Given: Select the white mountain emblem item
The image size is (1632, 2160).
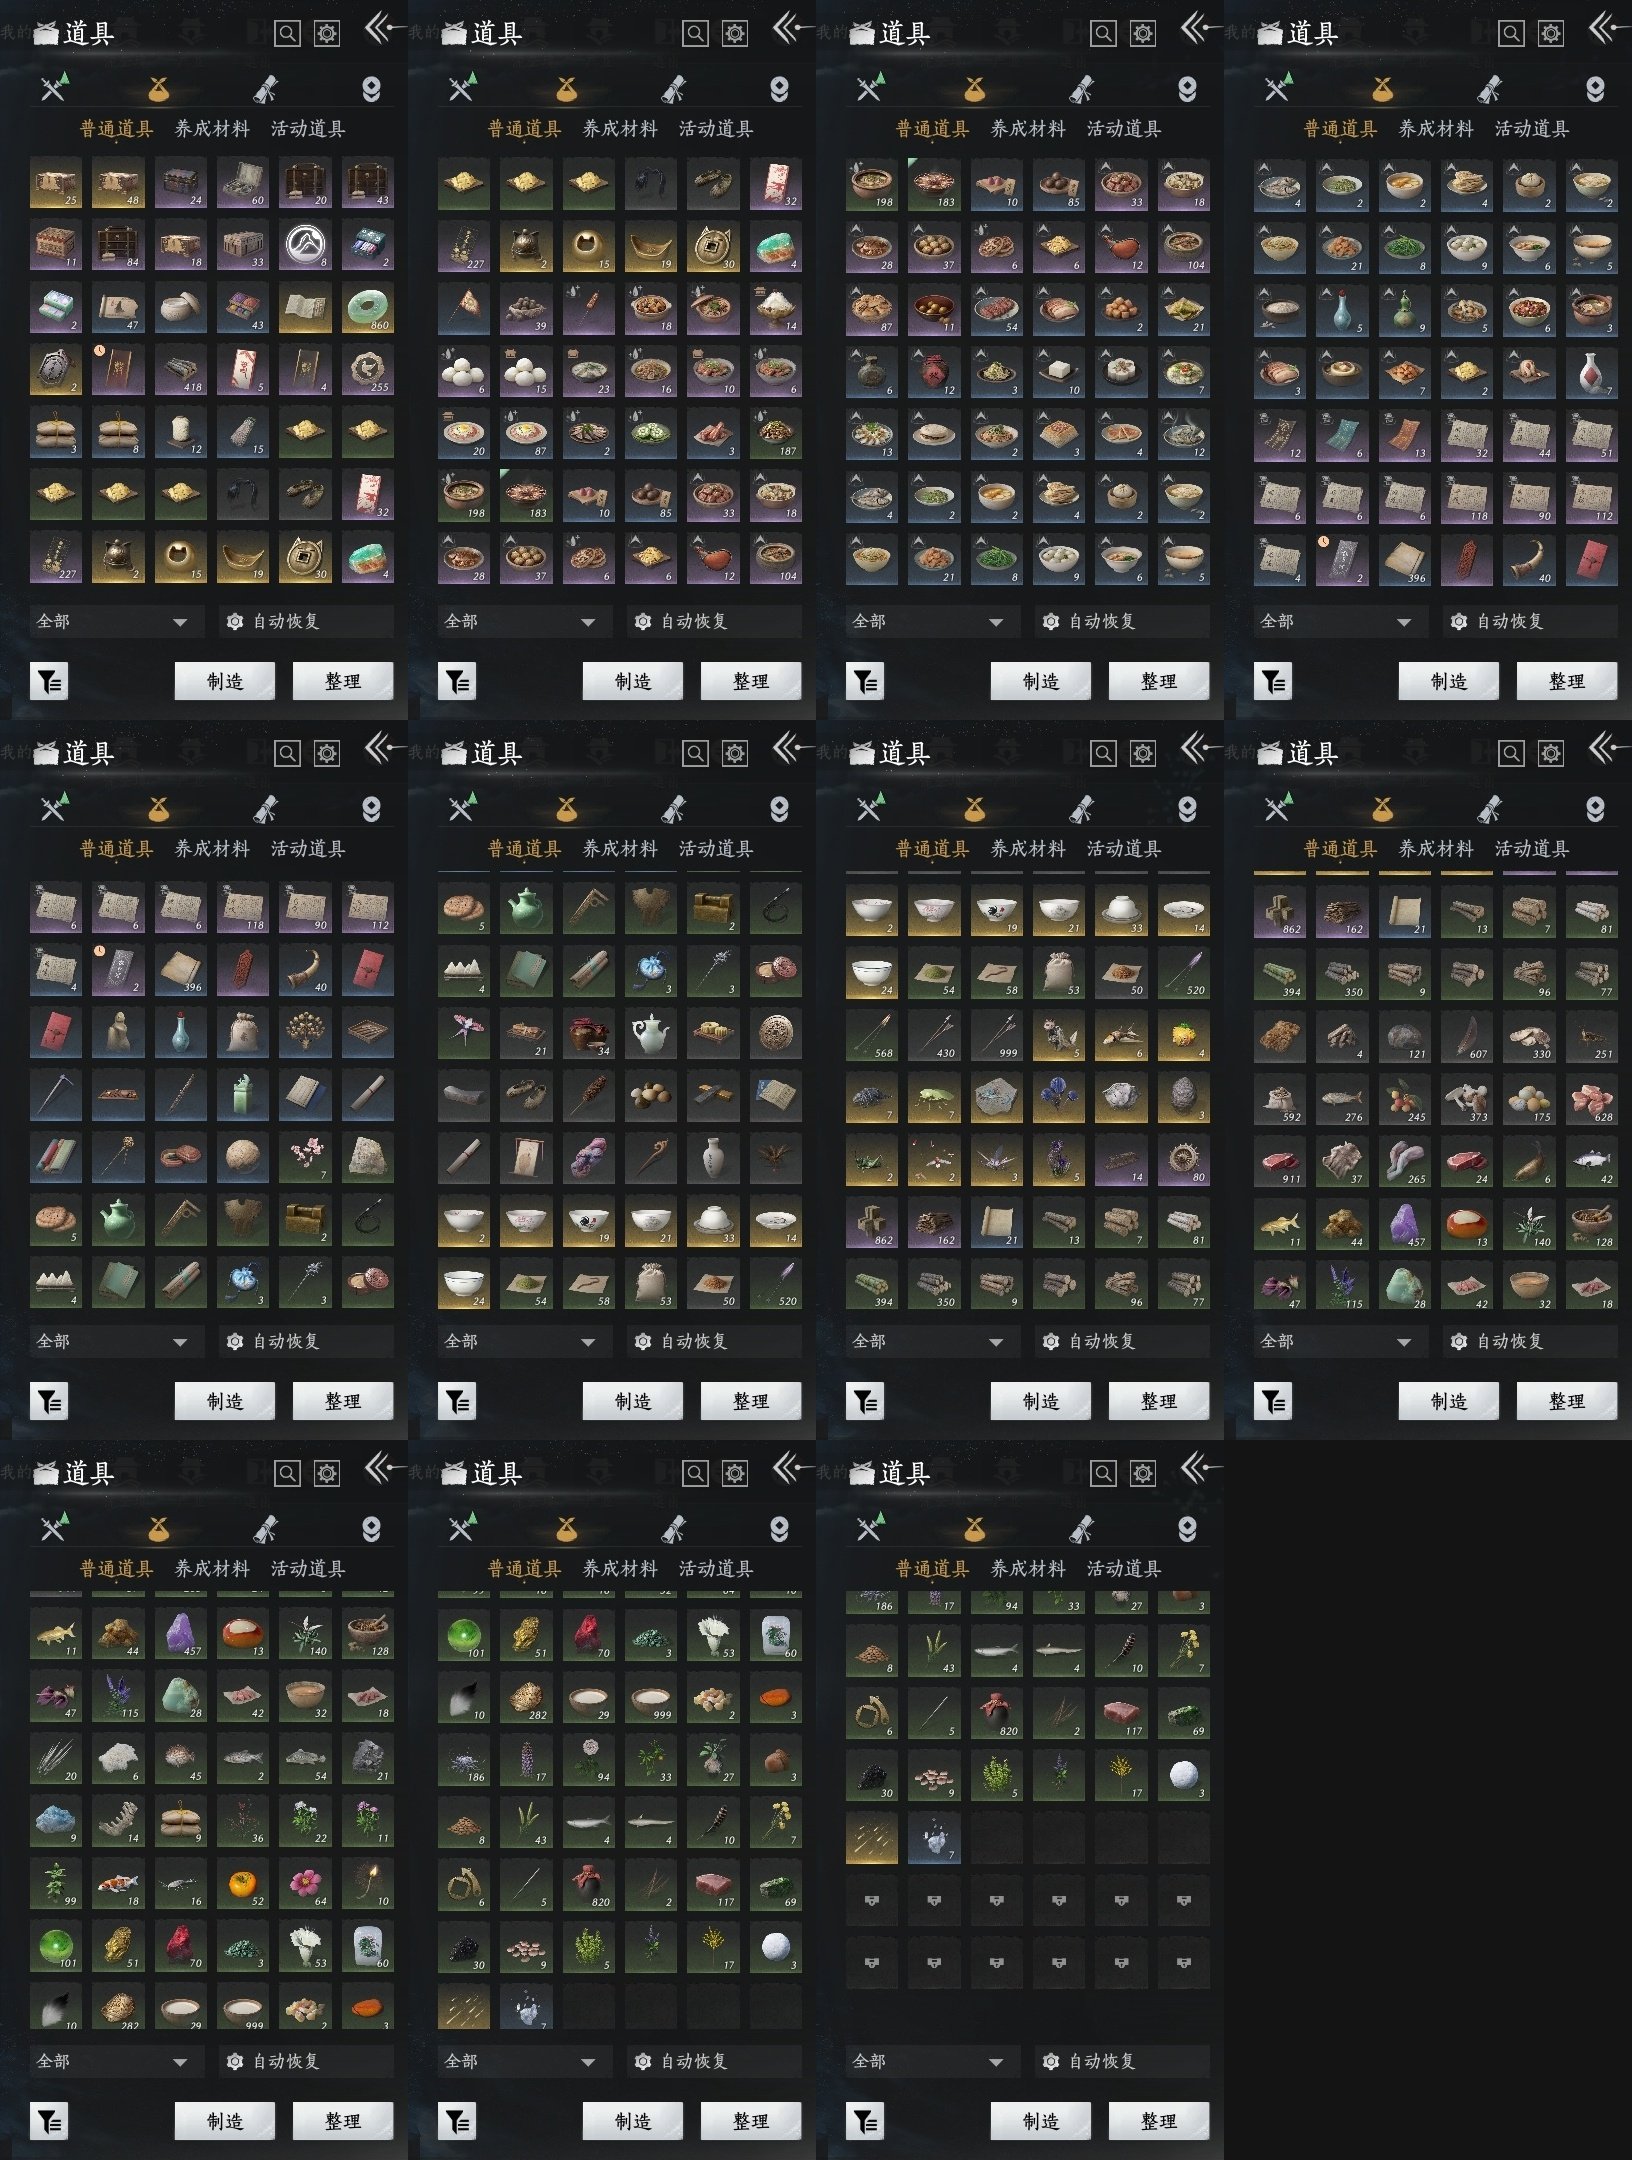Looking at the screenshot, I should 305,245.
